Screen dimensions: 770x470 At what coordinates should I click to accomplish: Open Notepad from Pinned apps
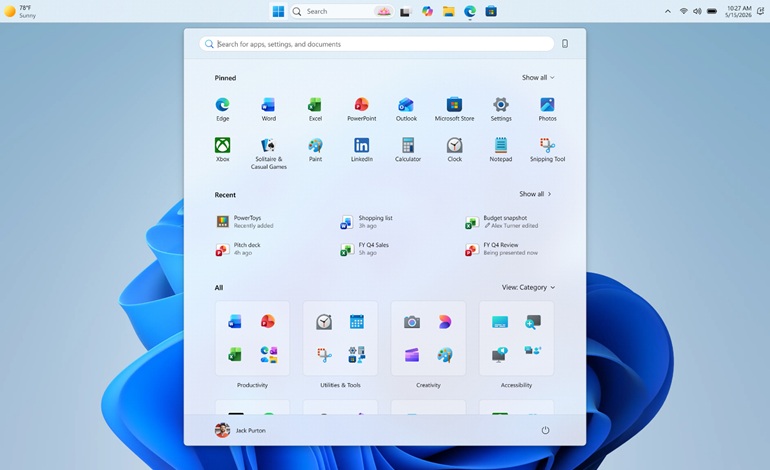tap(501, 150)
